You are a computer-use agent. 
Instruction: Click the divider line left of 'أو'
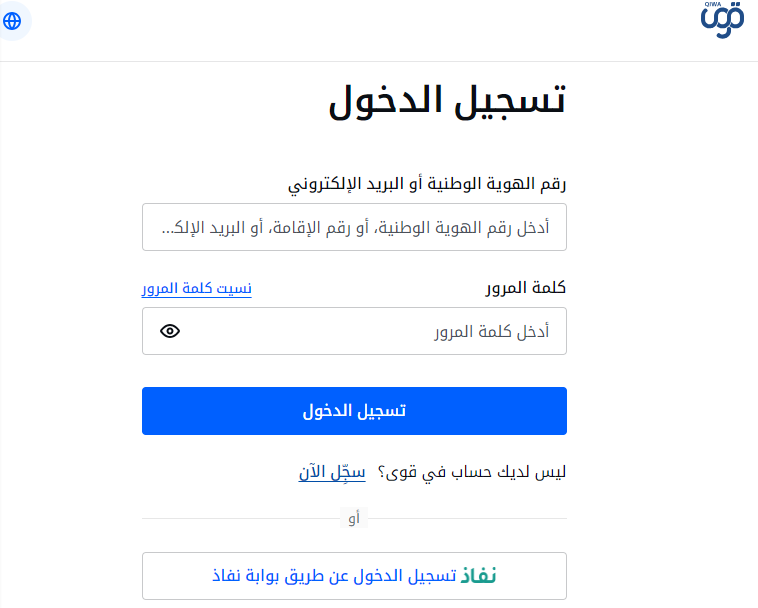coord(240,518)
